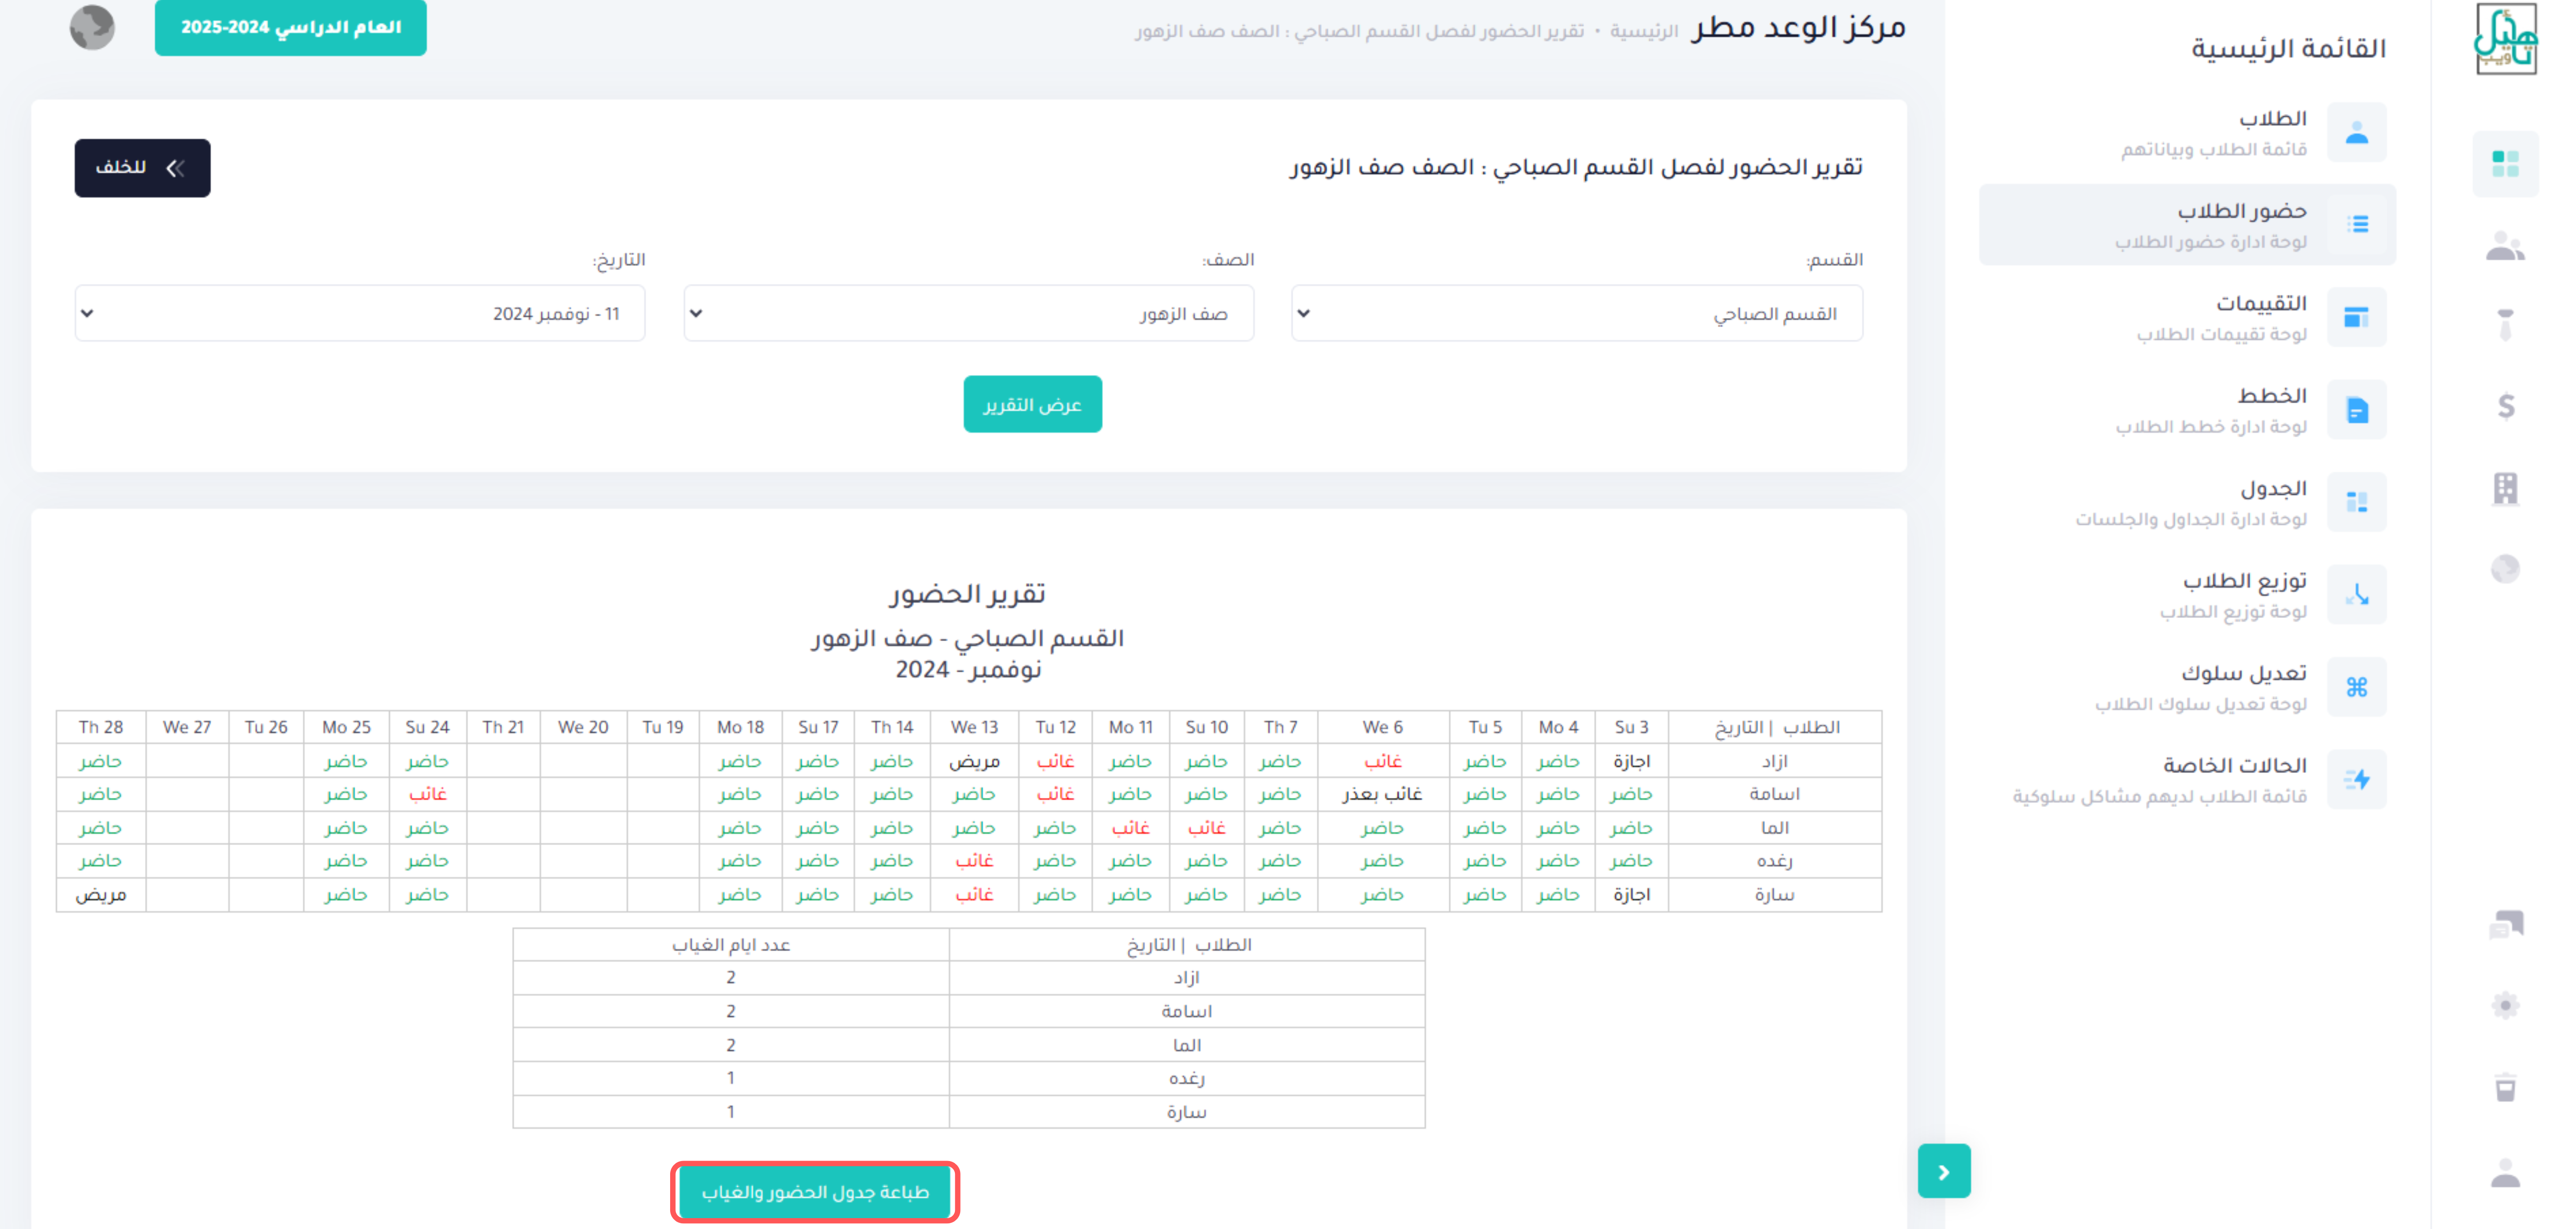Click the document icon beside الخطط
This screenshot has width=2576, height=1229.
coord(2357,409)
